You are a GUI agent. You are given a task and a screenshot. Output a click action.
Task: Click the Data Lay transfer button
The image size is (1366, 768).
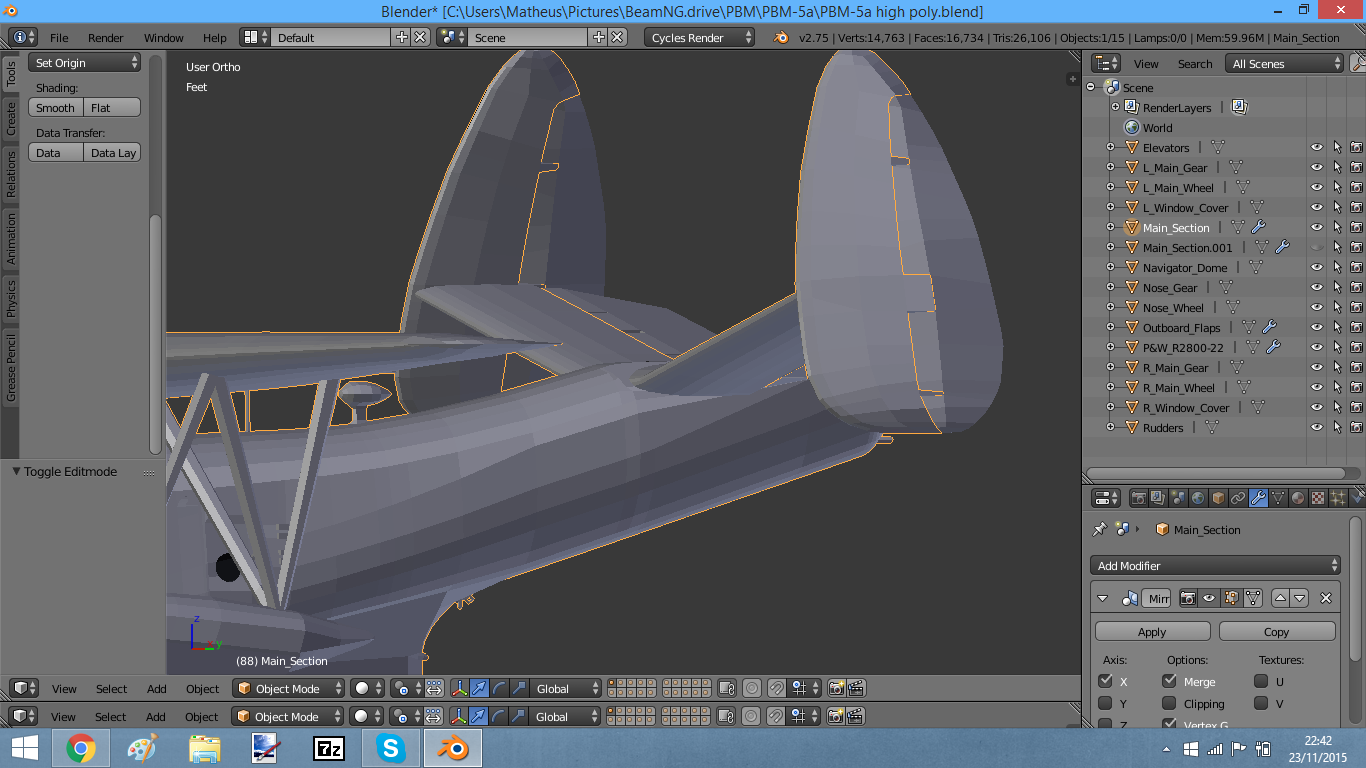[x=112, y=152]
